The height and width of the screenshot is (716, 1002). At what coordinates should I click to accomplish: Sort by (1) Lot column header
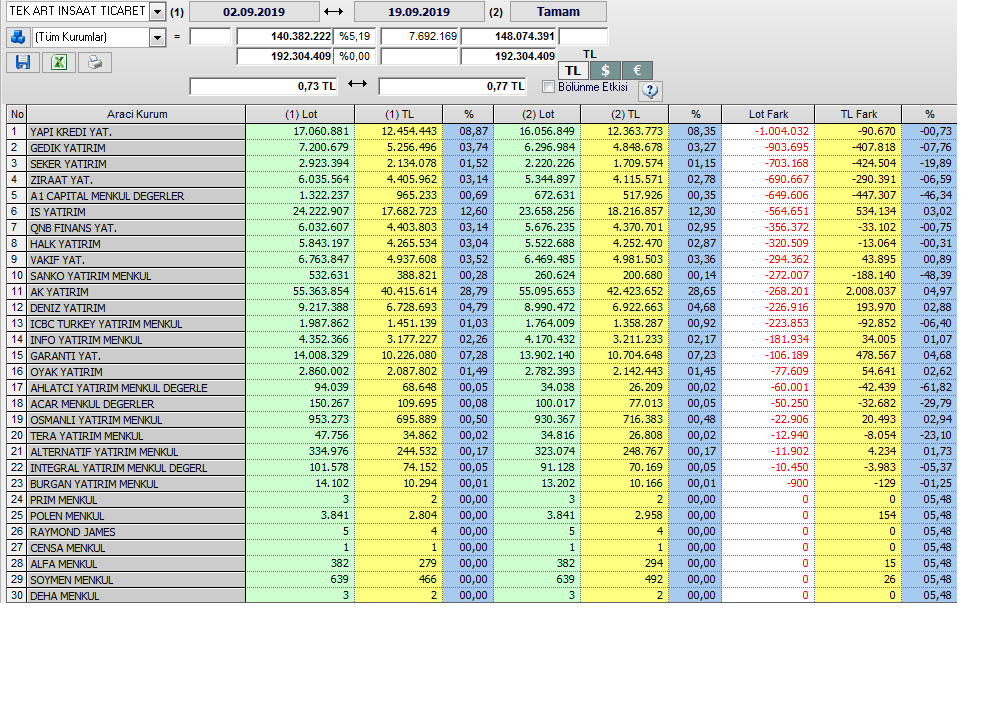[300, 114]
